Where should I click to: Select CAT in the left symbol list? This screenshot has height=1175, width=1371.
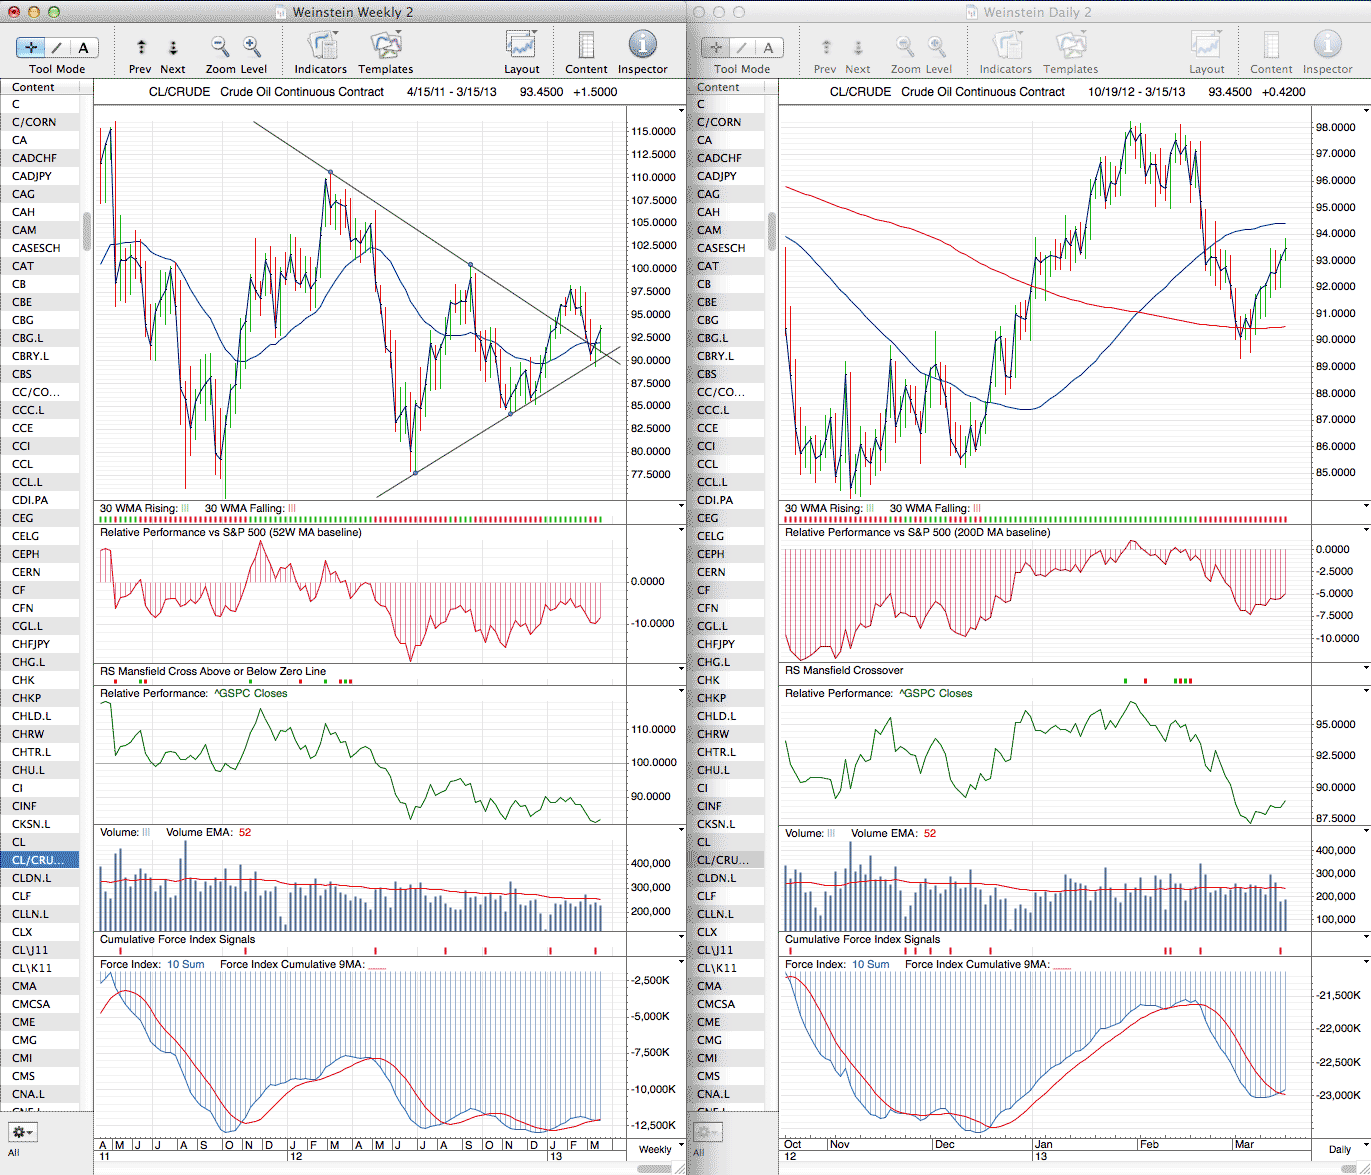(23, 266)
